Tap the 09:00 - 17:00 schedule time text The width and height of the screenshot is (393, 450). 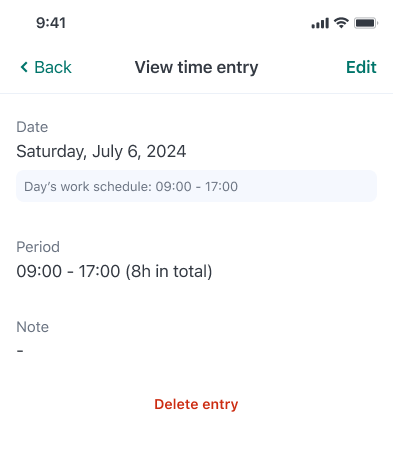click(x=197, y=187)
